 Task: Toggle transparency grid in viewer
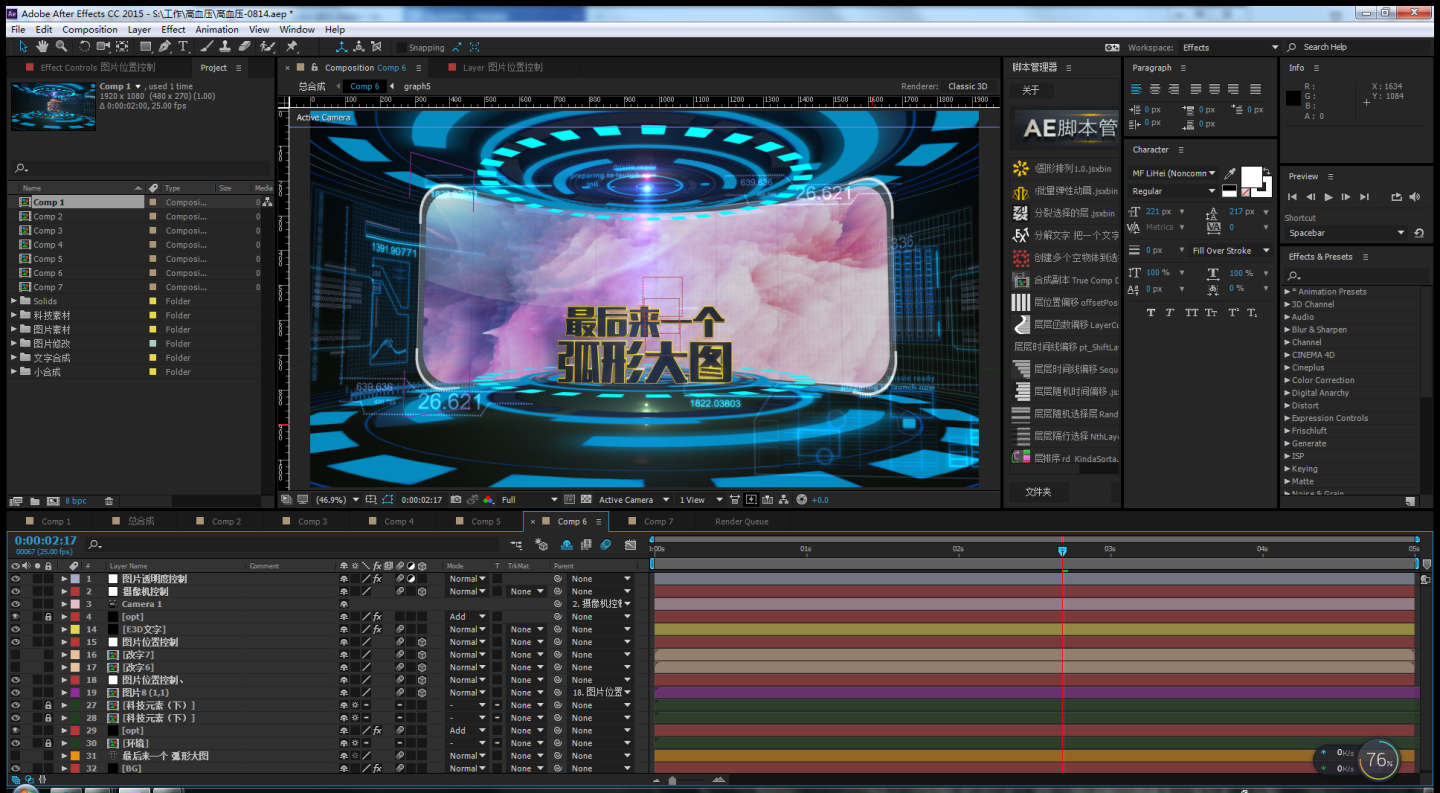tap(586, 500)
